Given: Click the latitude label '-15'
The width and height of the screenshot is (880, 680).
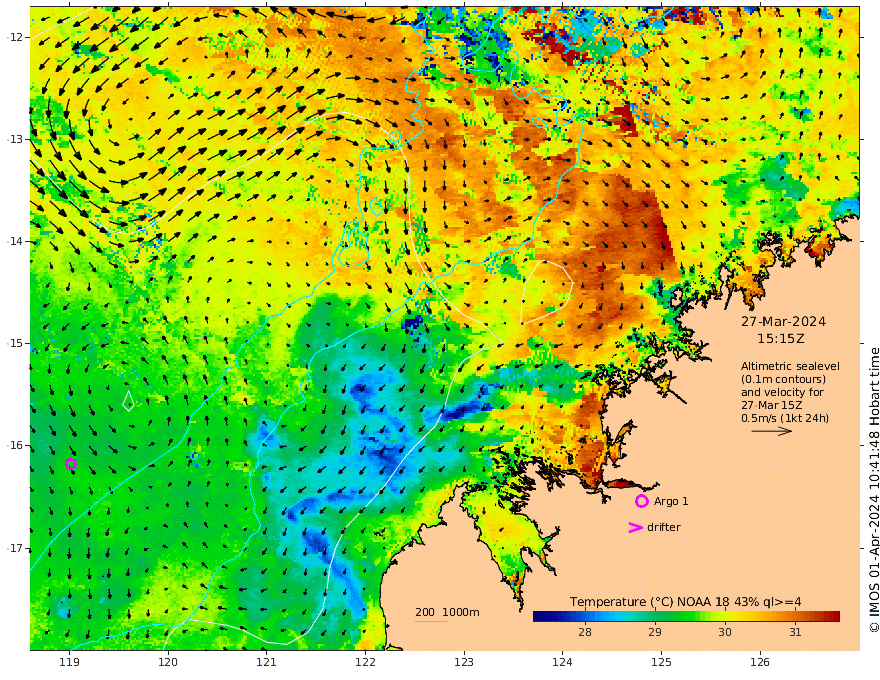Looking at the screenshot, I should click(15, 343).
